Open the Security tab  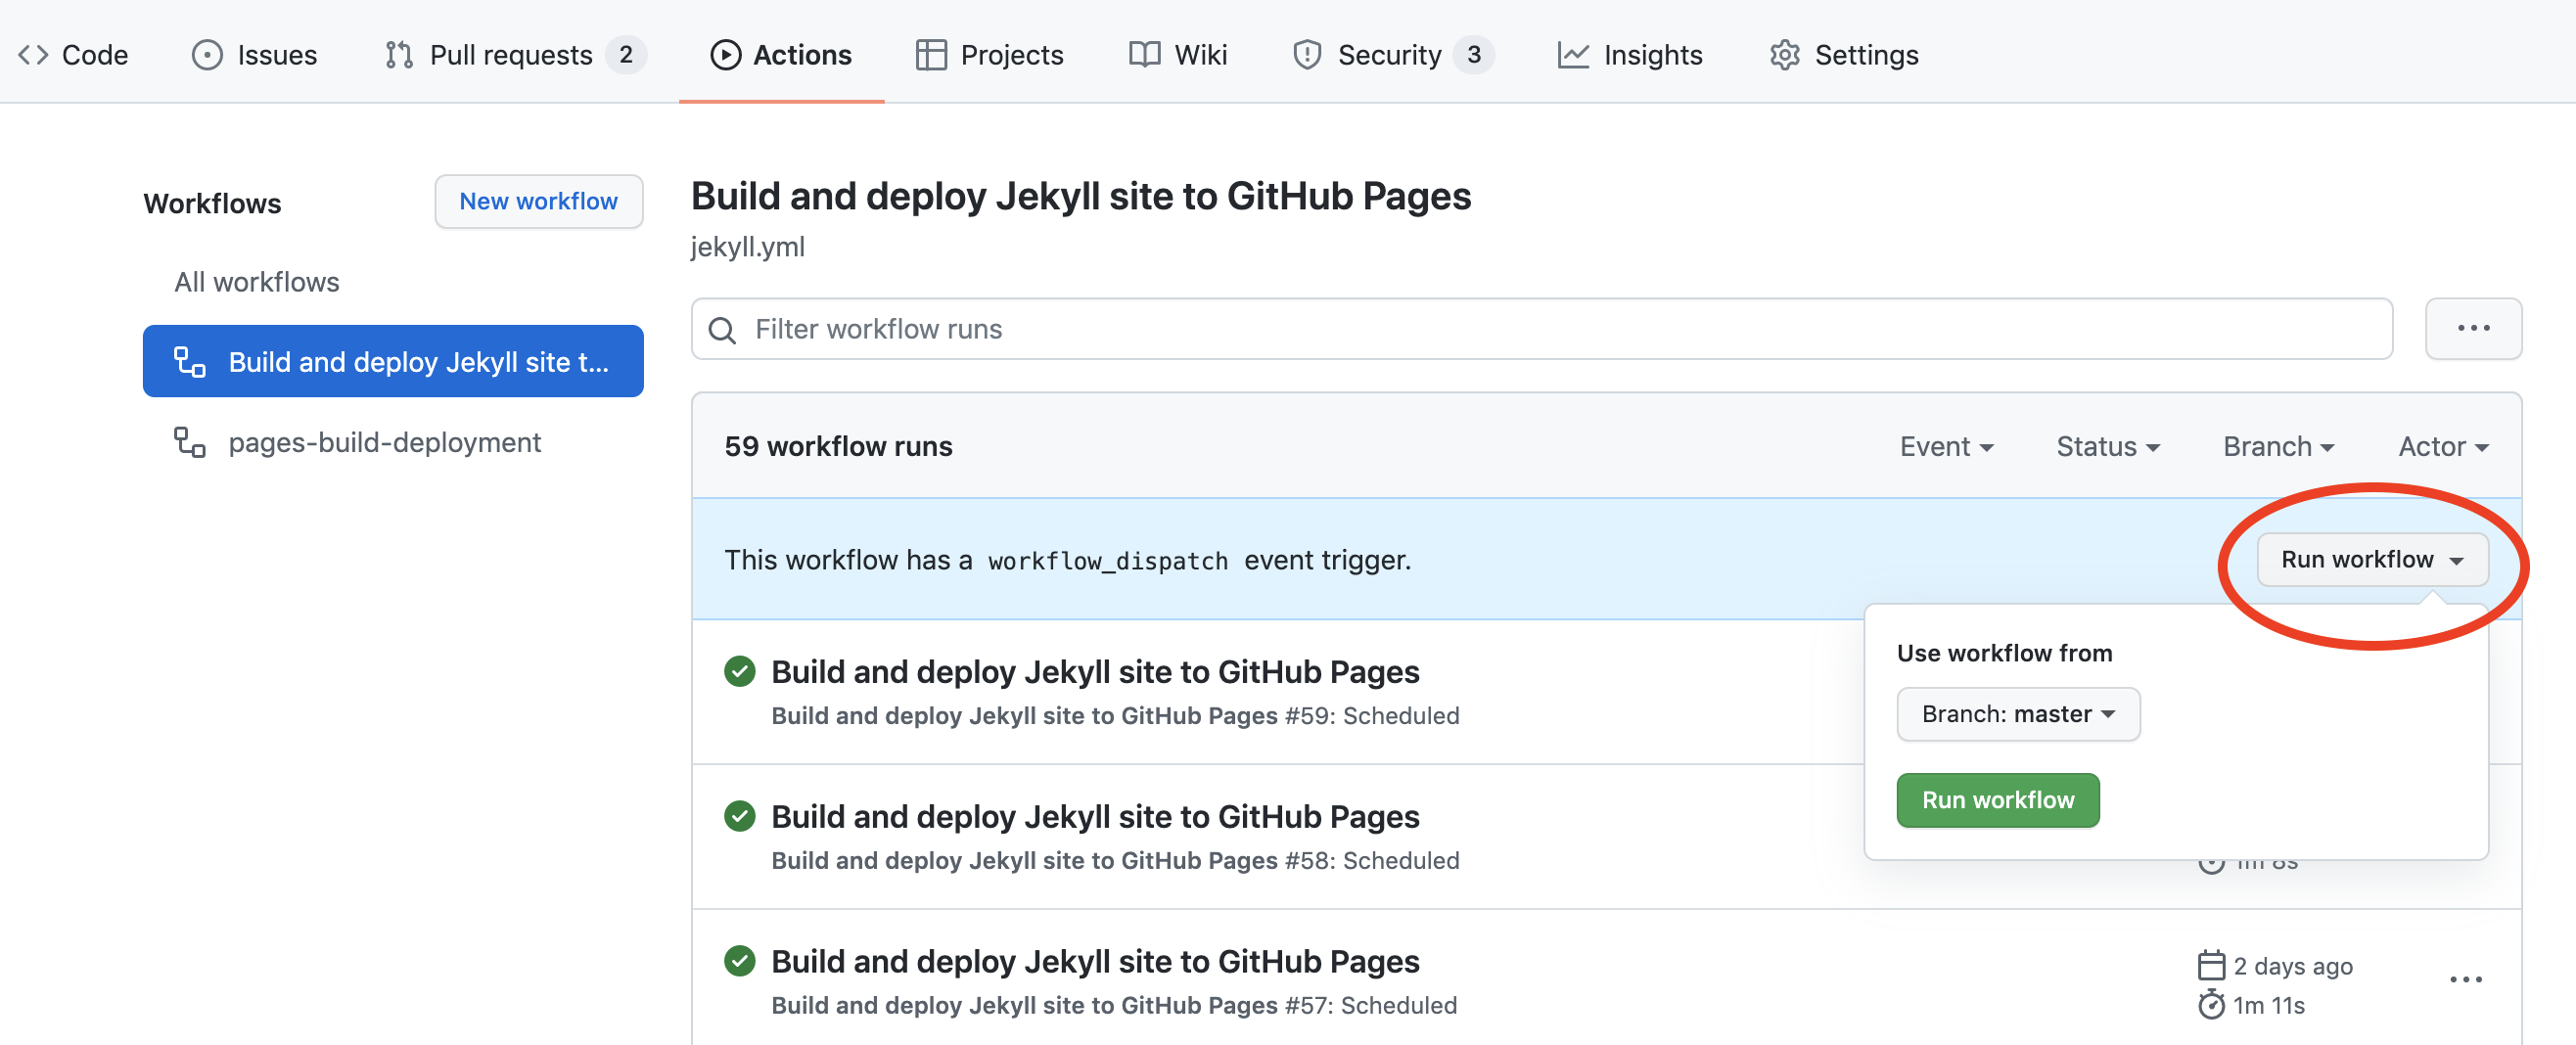(1392, 55)
